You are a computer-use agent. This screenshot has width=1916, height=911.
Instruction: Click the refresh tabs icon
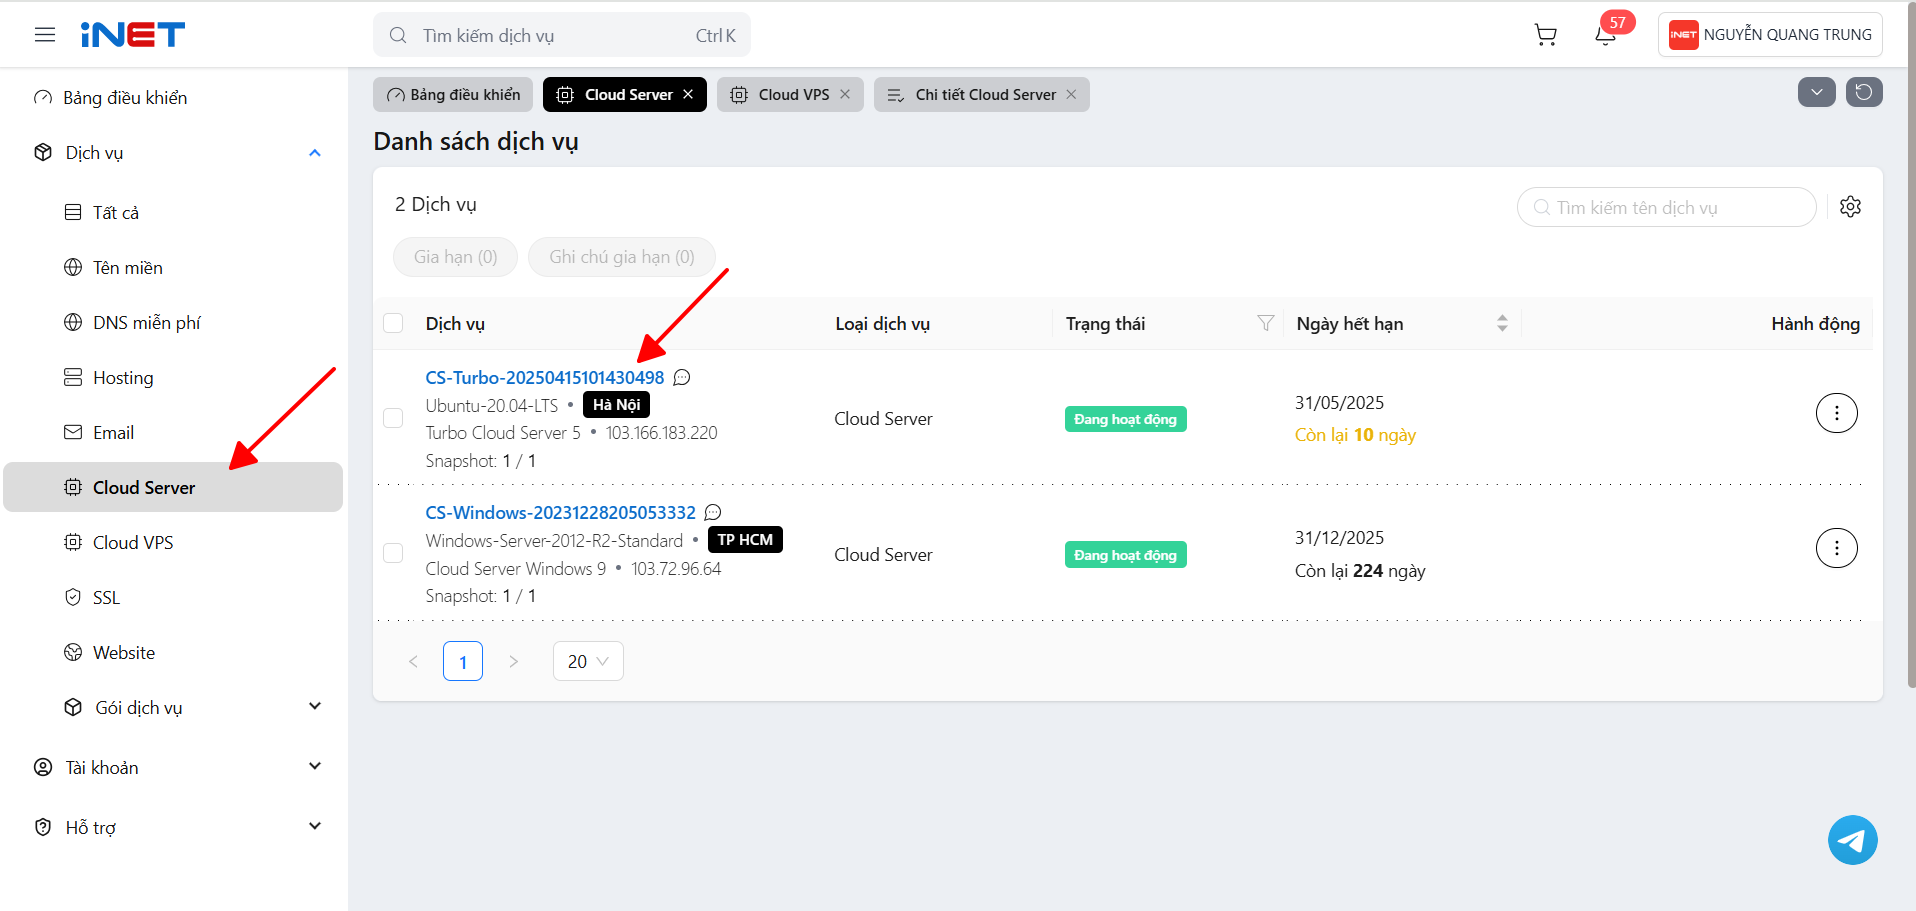tap(1864, 92)
